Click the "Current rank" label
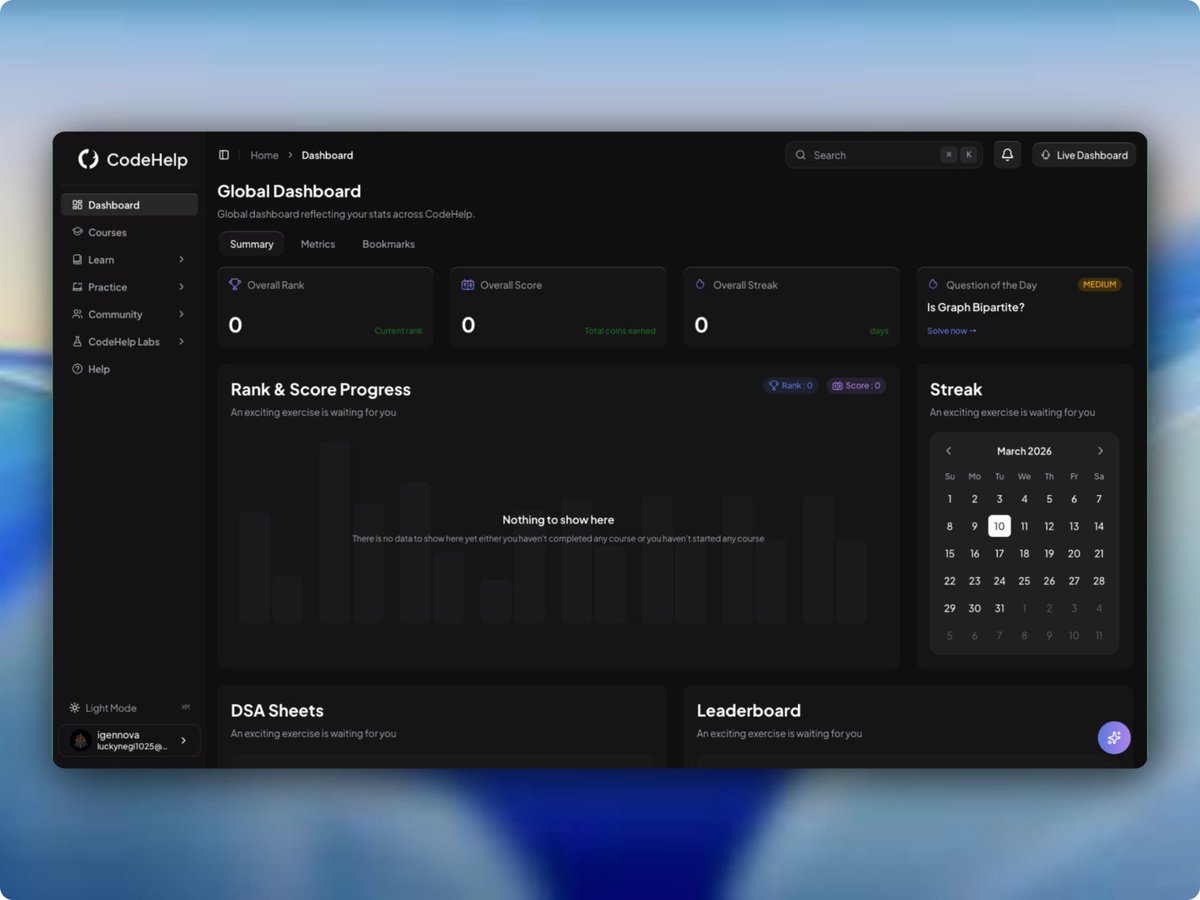The width and height of the screenshot is (1200, 900). coord(398,331)
